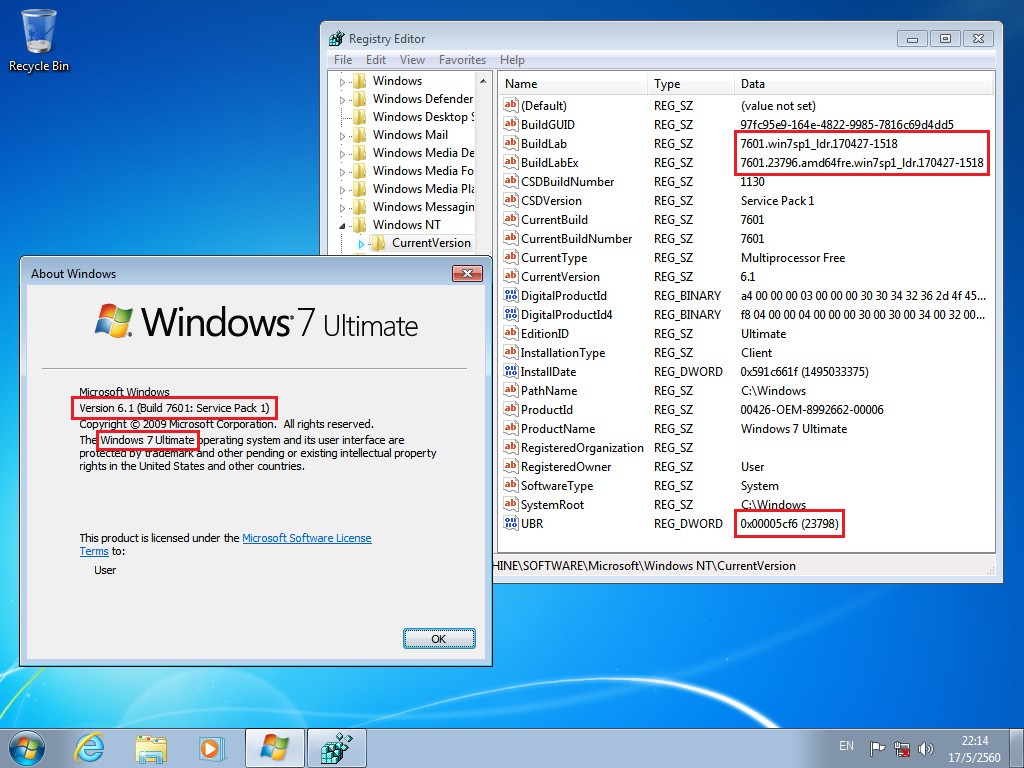Click the Windows NT folder icon
This screenshot has width=1024, height=768.
tap(359, 225)
